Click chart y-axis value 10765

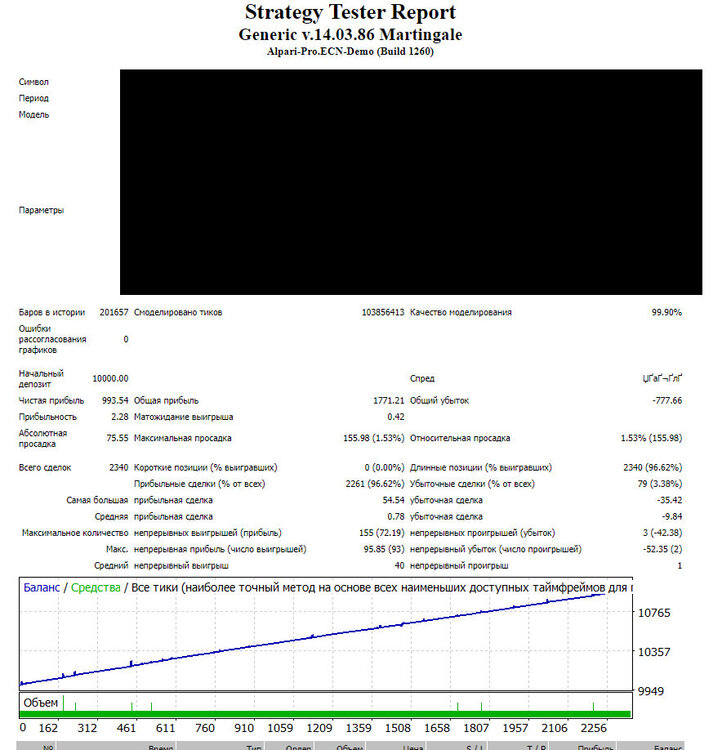click(x=654, y=613)
